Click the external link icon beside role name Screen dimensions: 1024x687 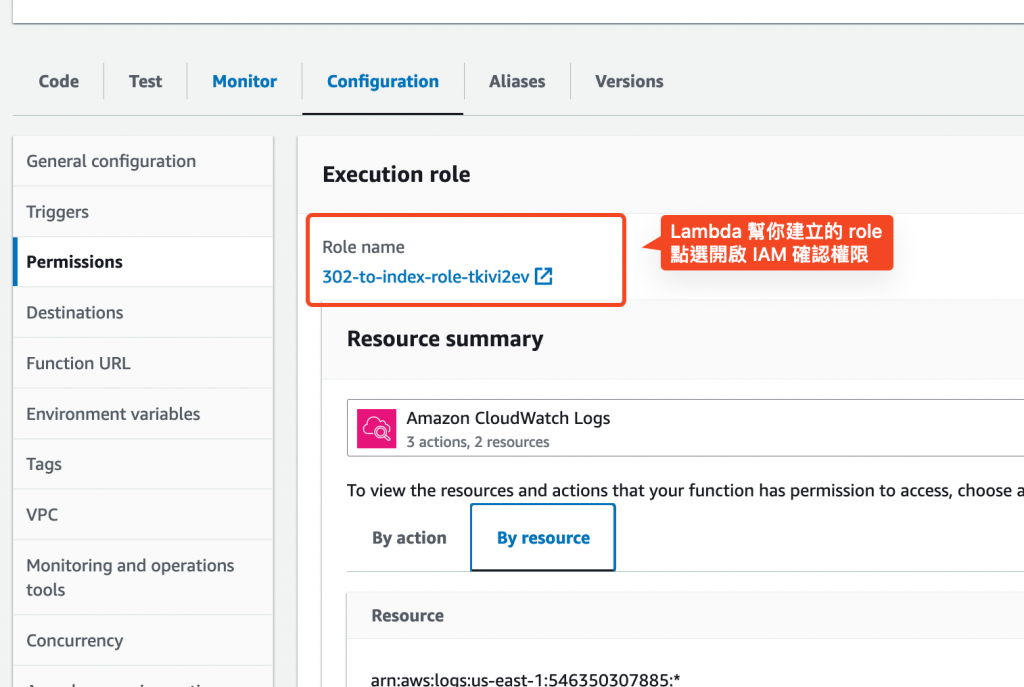click(x=544, y=277)
